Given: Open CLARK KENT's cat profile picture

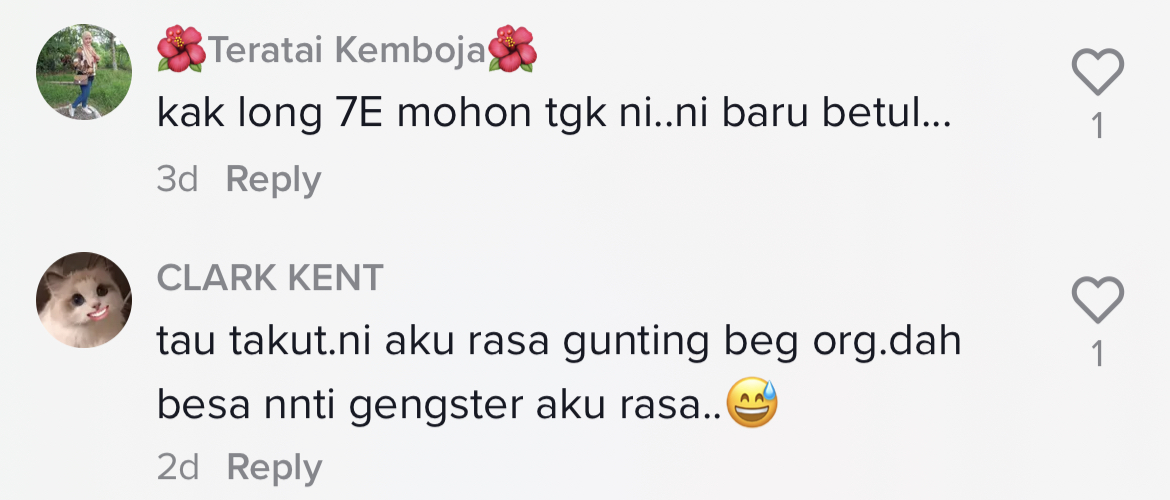Looking at the screenshot, I should (x=84, y=300).
